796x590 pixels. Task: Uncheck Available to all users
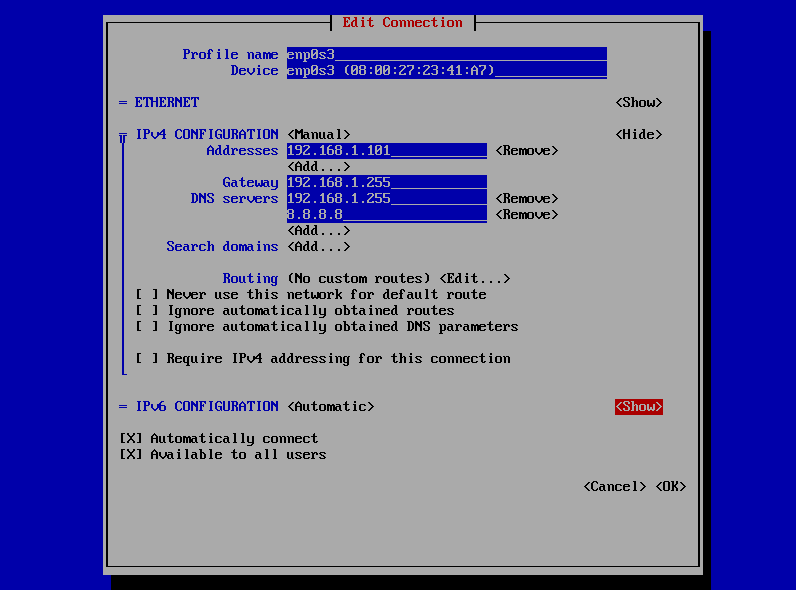[x=131, y=454]
